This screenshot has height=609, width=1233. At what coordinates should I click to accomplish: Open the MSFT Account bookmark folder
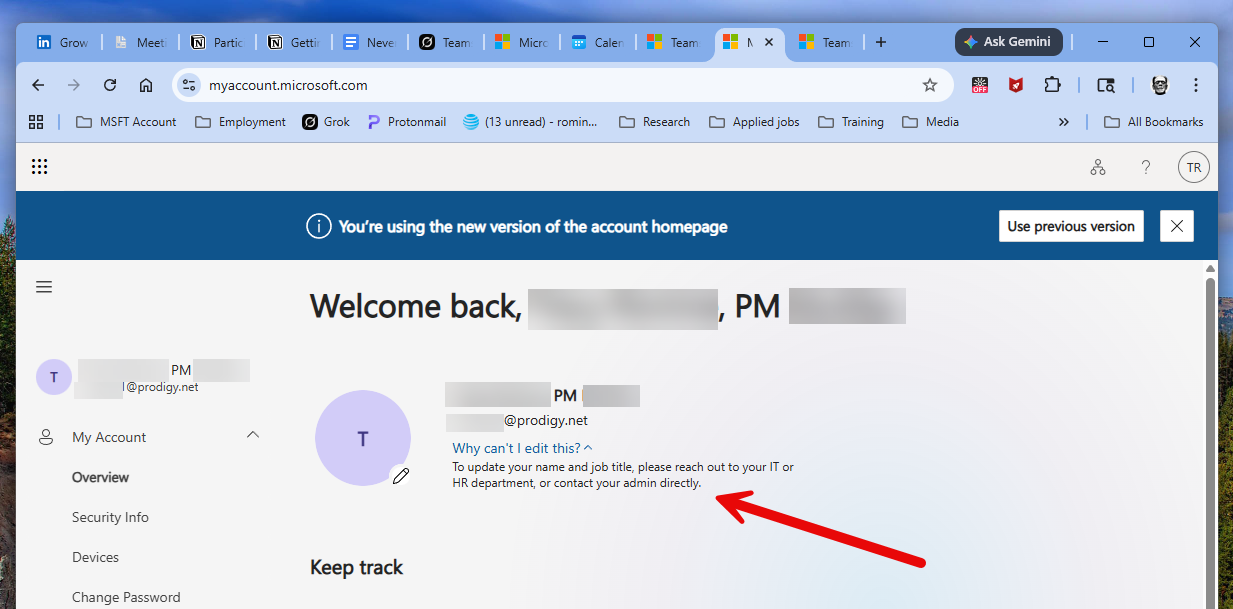click(126, 122)
